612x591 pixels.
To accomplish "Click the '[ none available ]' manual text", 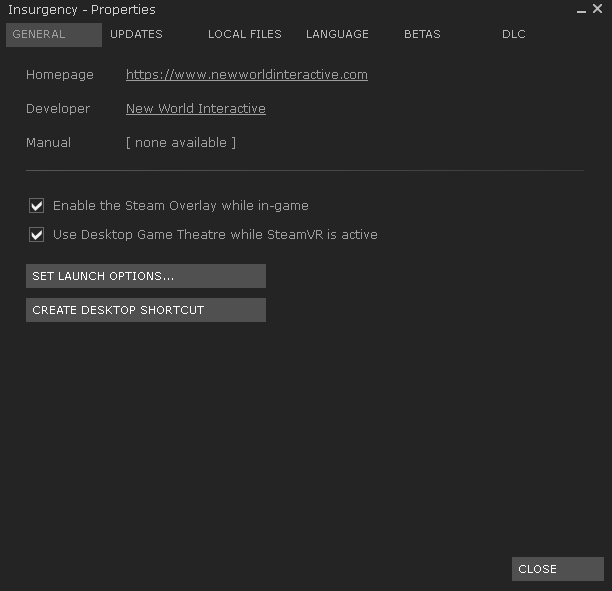I will click(x=181, y=142).
